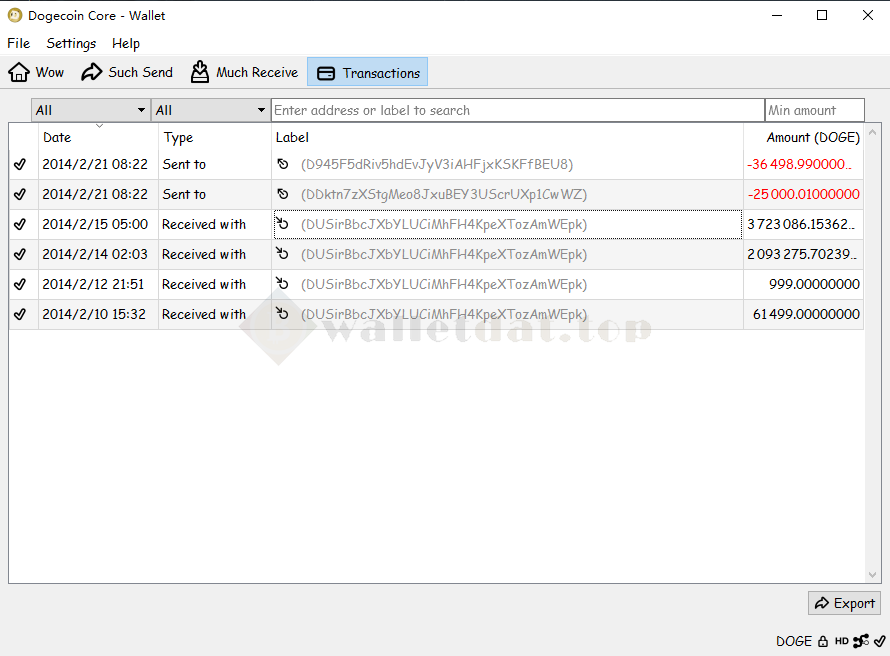Switch to the Transactions tab
The width and height of the screenshot is (890, 656).
point(368,72)
